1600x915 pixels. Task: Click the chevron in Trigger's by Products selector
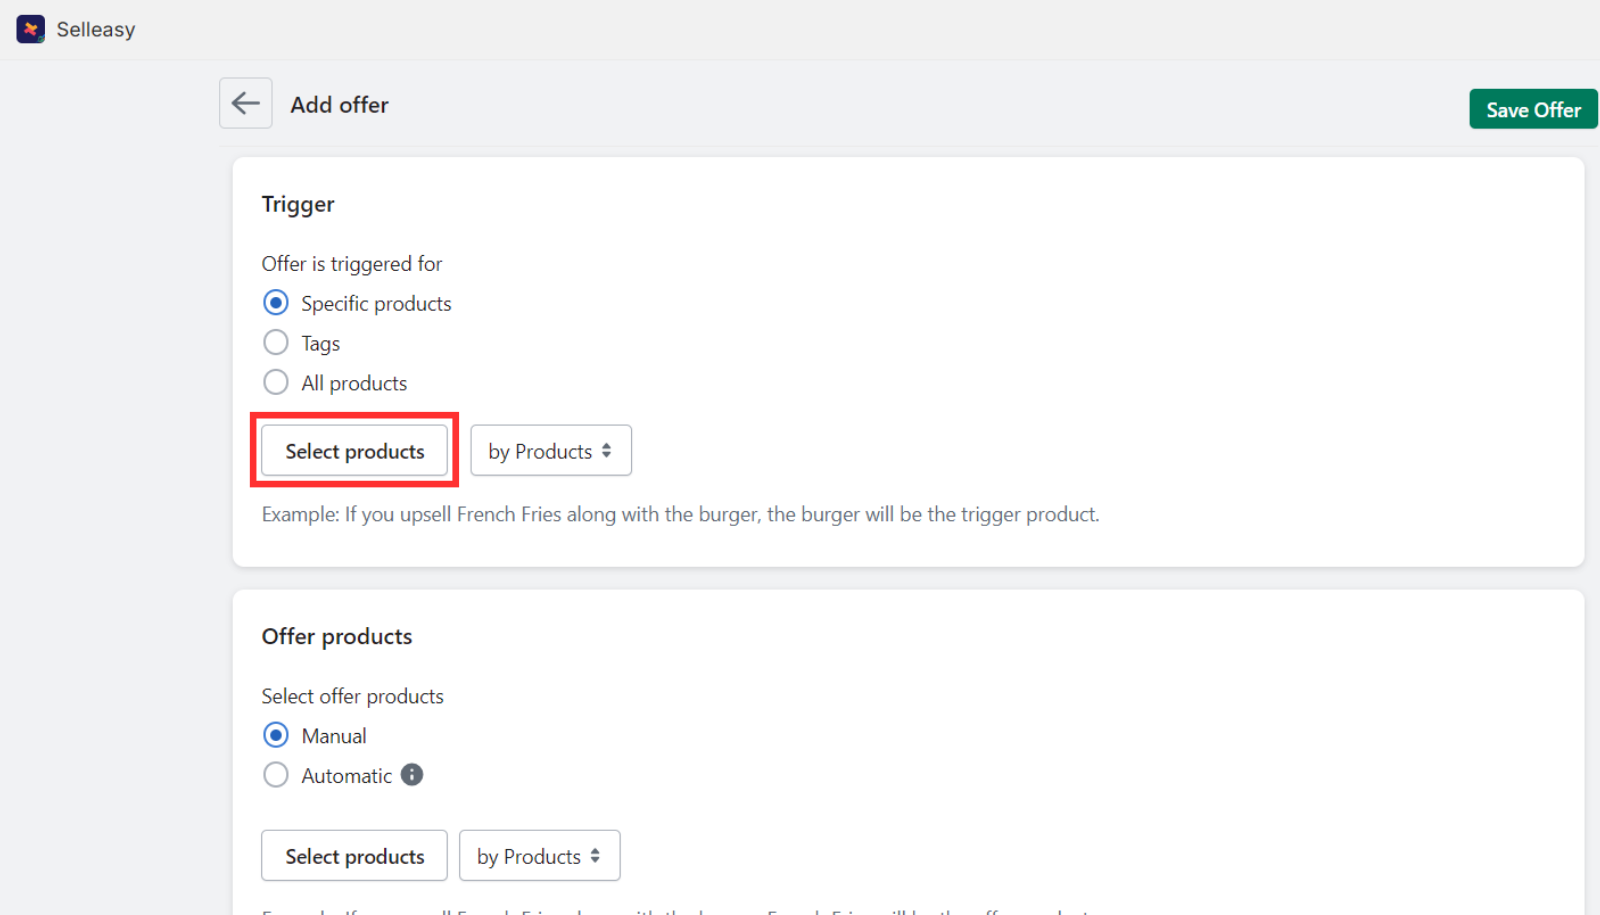pos(608,450)
